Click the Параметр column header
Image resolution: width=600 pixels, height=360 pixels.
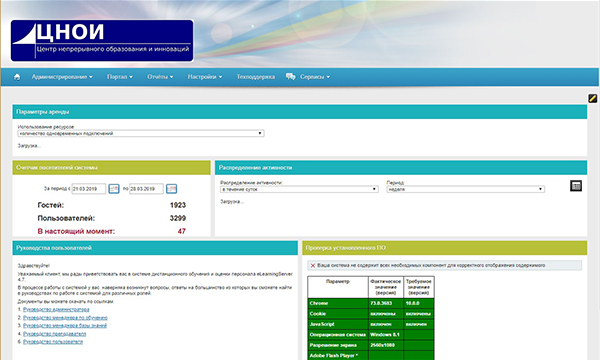pos(338,287)
